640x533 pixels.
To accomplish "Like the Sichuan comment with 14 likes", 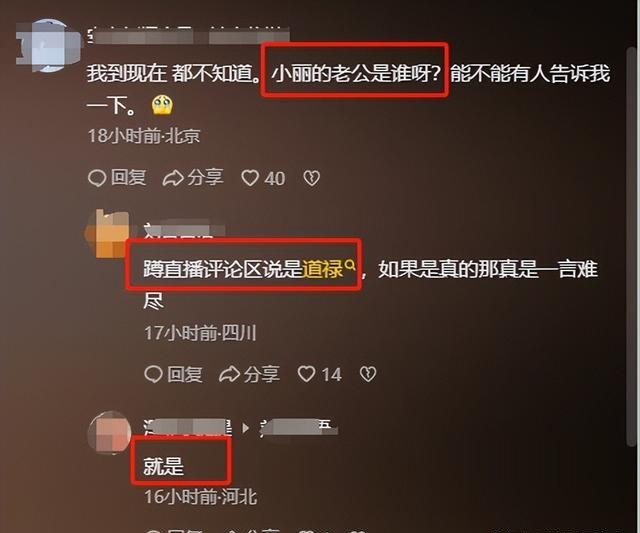I will click(306, 374).
